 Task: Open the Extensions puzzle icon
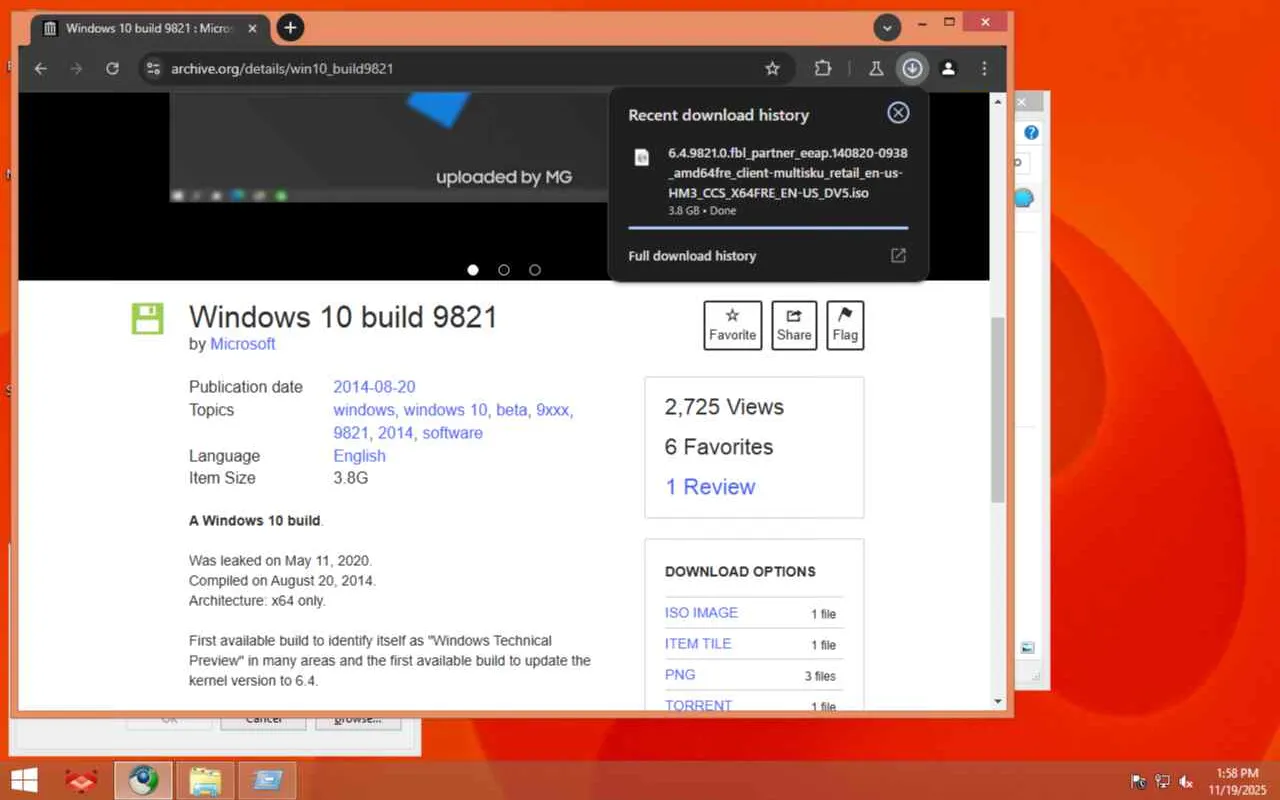(823, 69)
